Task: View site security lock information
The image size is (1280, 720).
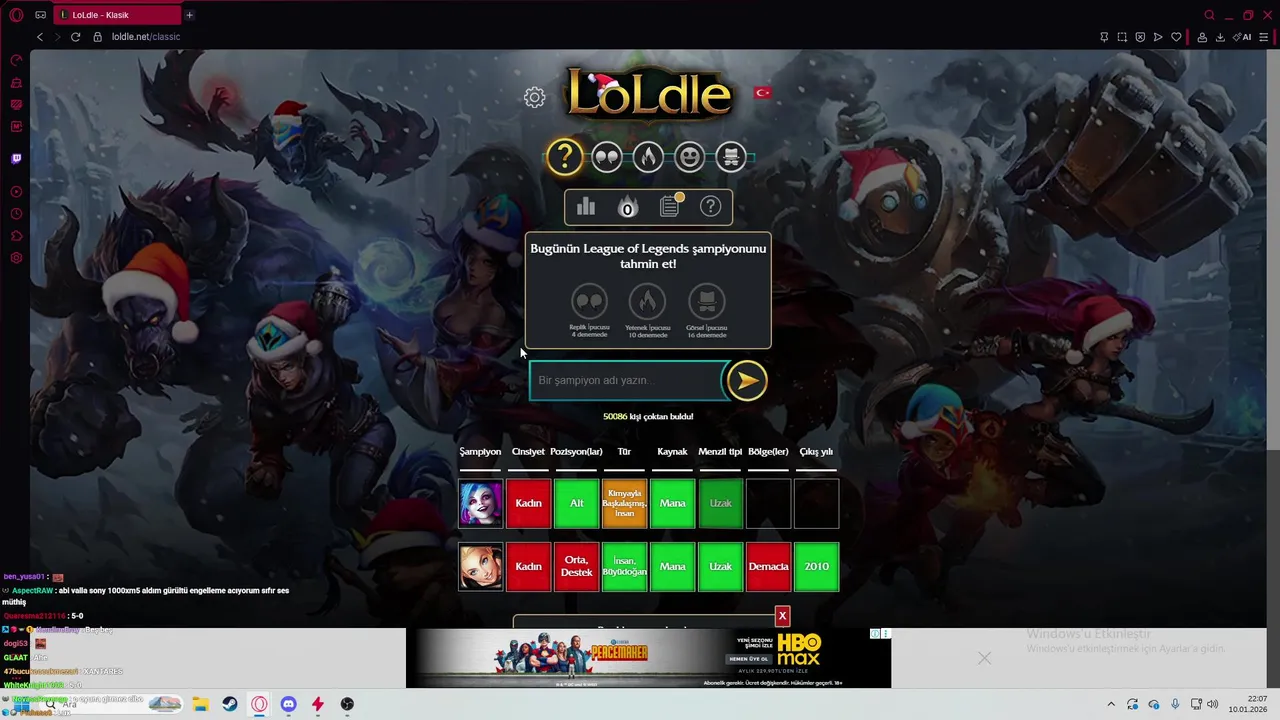Action: coord(97,37)
